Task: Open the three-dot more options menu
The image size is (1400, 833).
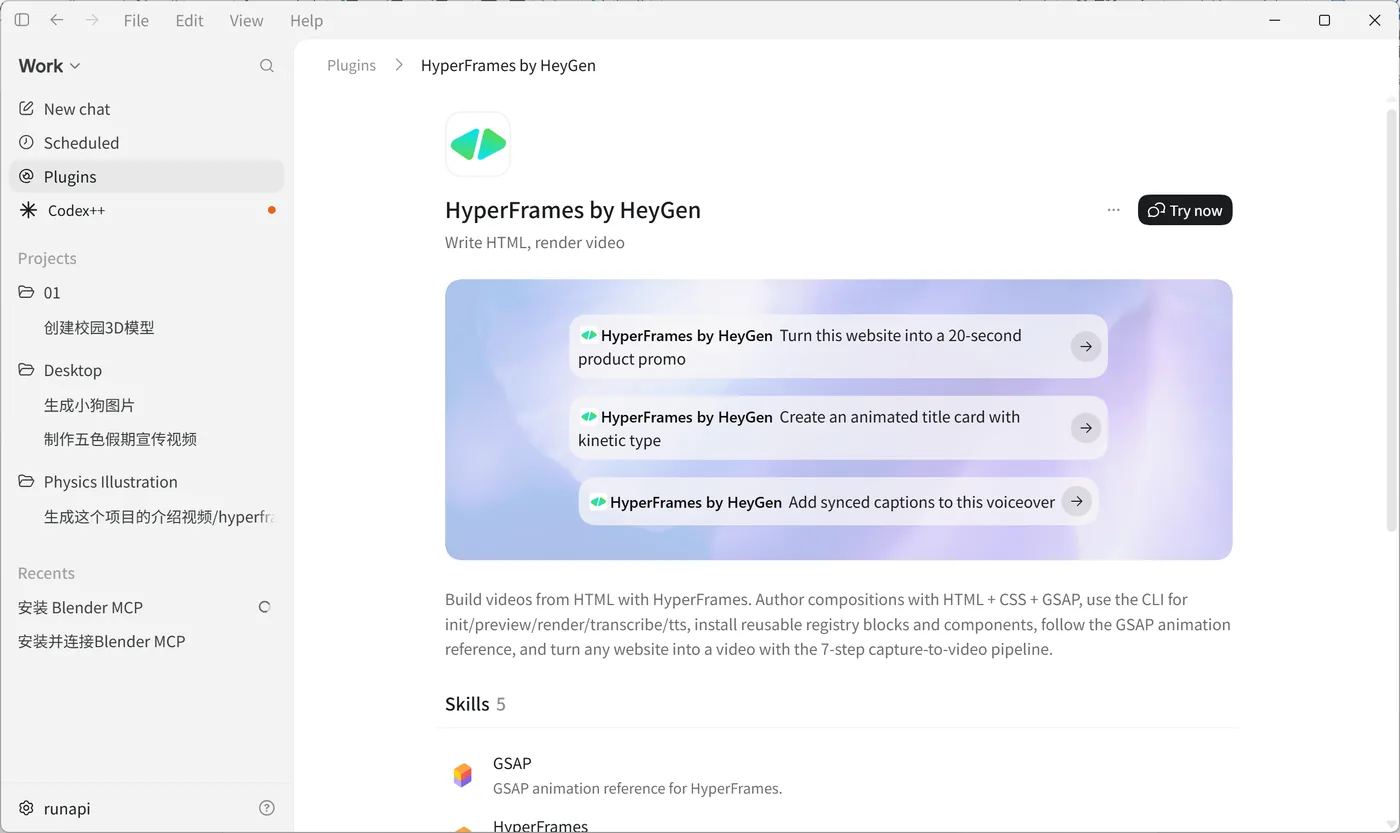Action: tap(1114, 210)
